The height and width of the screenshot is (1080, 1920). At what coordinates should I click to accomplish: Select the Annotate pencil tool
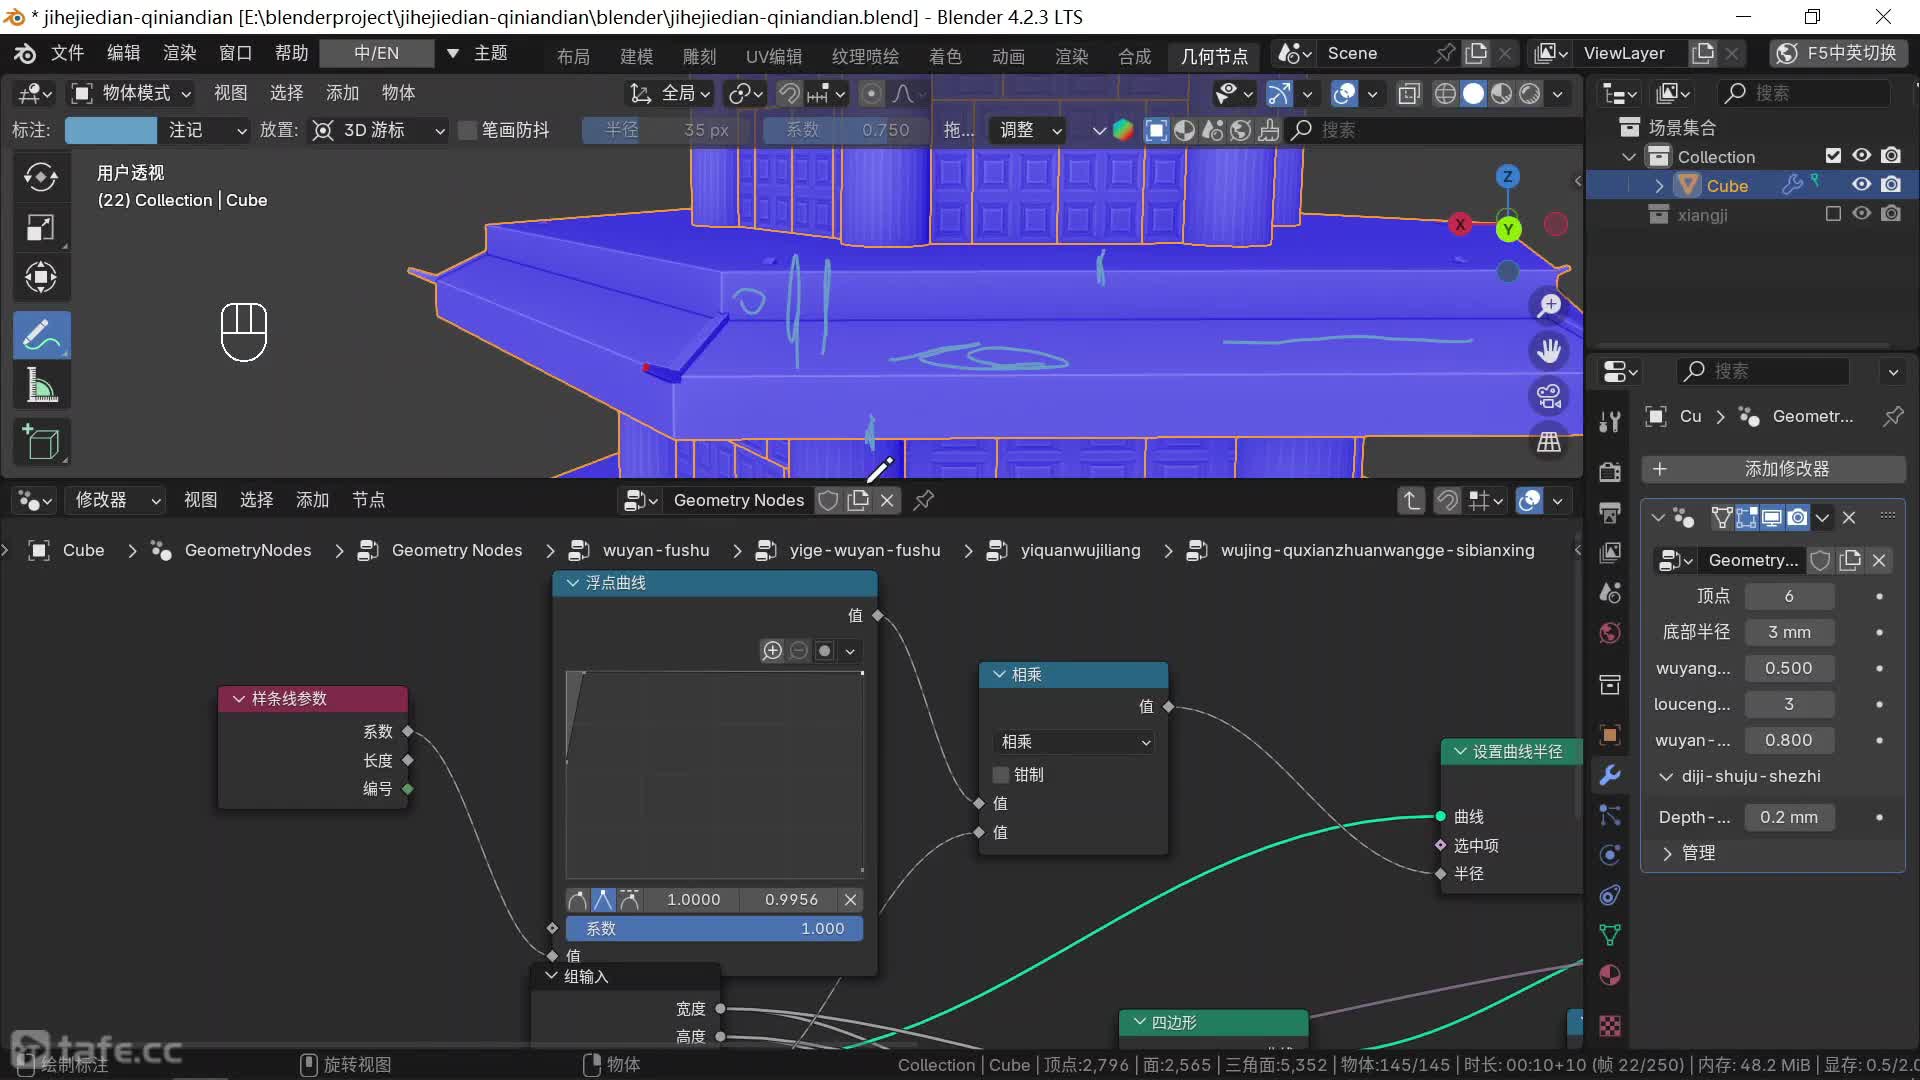coord(41,335)
